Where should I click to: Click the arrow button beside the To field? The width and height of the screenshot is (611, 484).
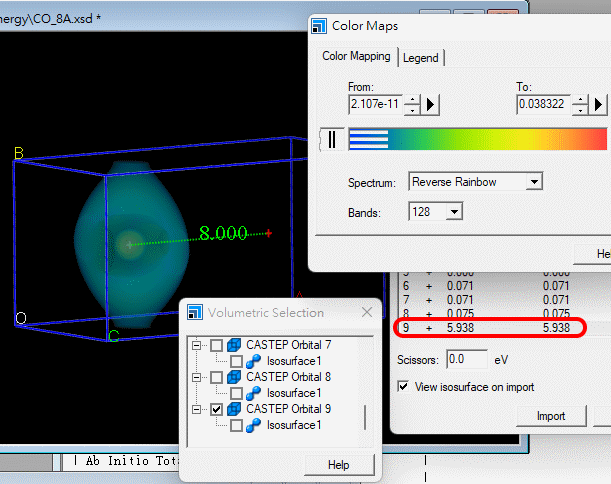[599, 104]
